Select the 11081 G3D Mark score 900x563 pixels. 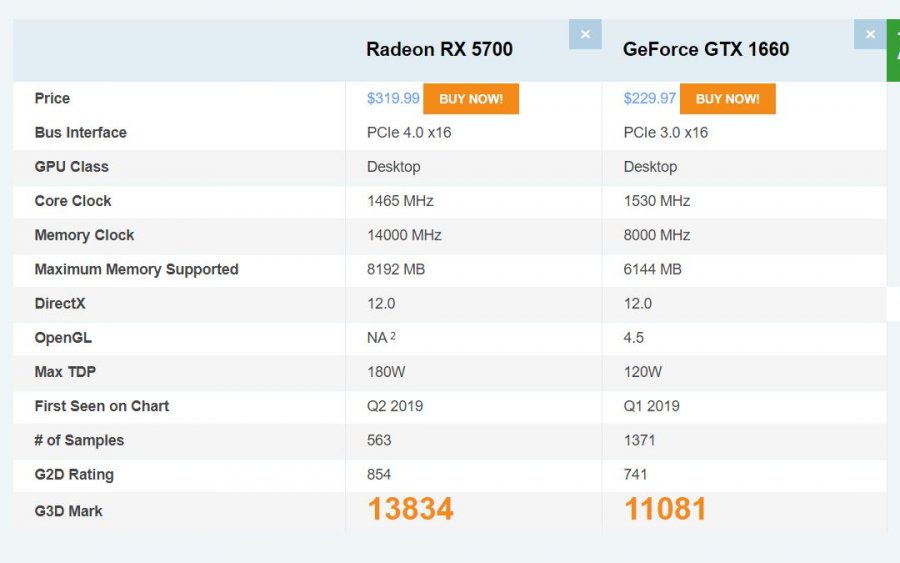pyautogui.click(x=665, y=509)
